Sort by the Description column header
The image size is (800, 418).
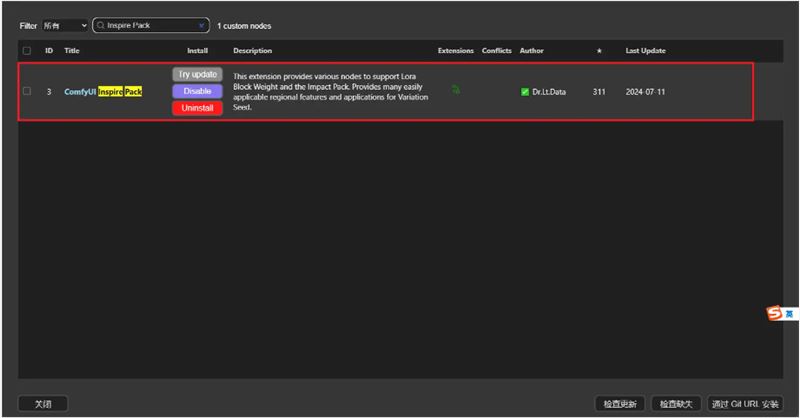(253, 51)
